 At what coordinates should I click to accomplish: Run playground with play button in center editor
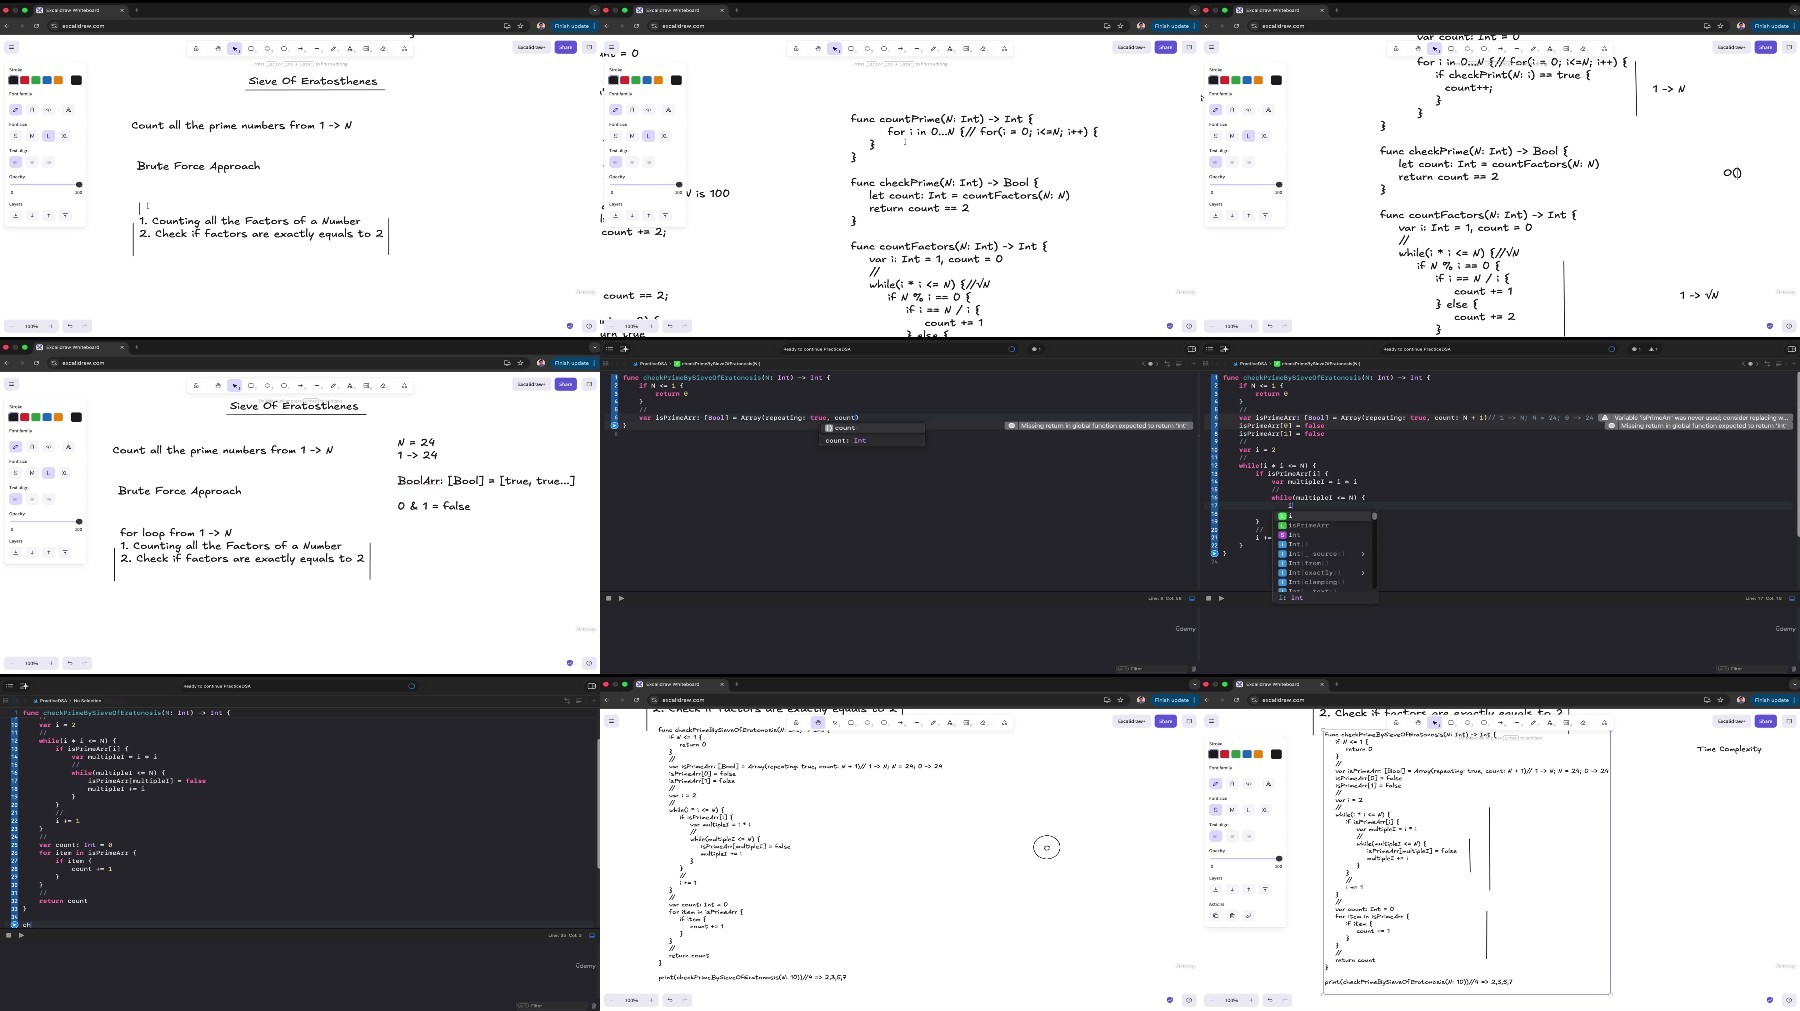tap(621, 598)
